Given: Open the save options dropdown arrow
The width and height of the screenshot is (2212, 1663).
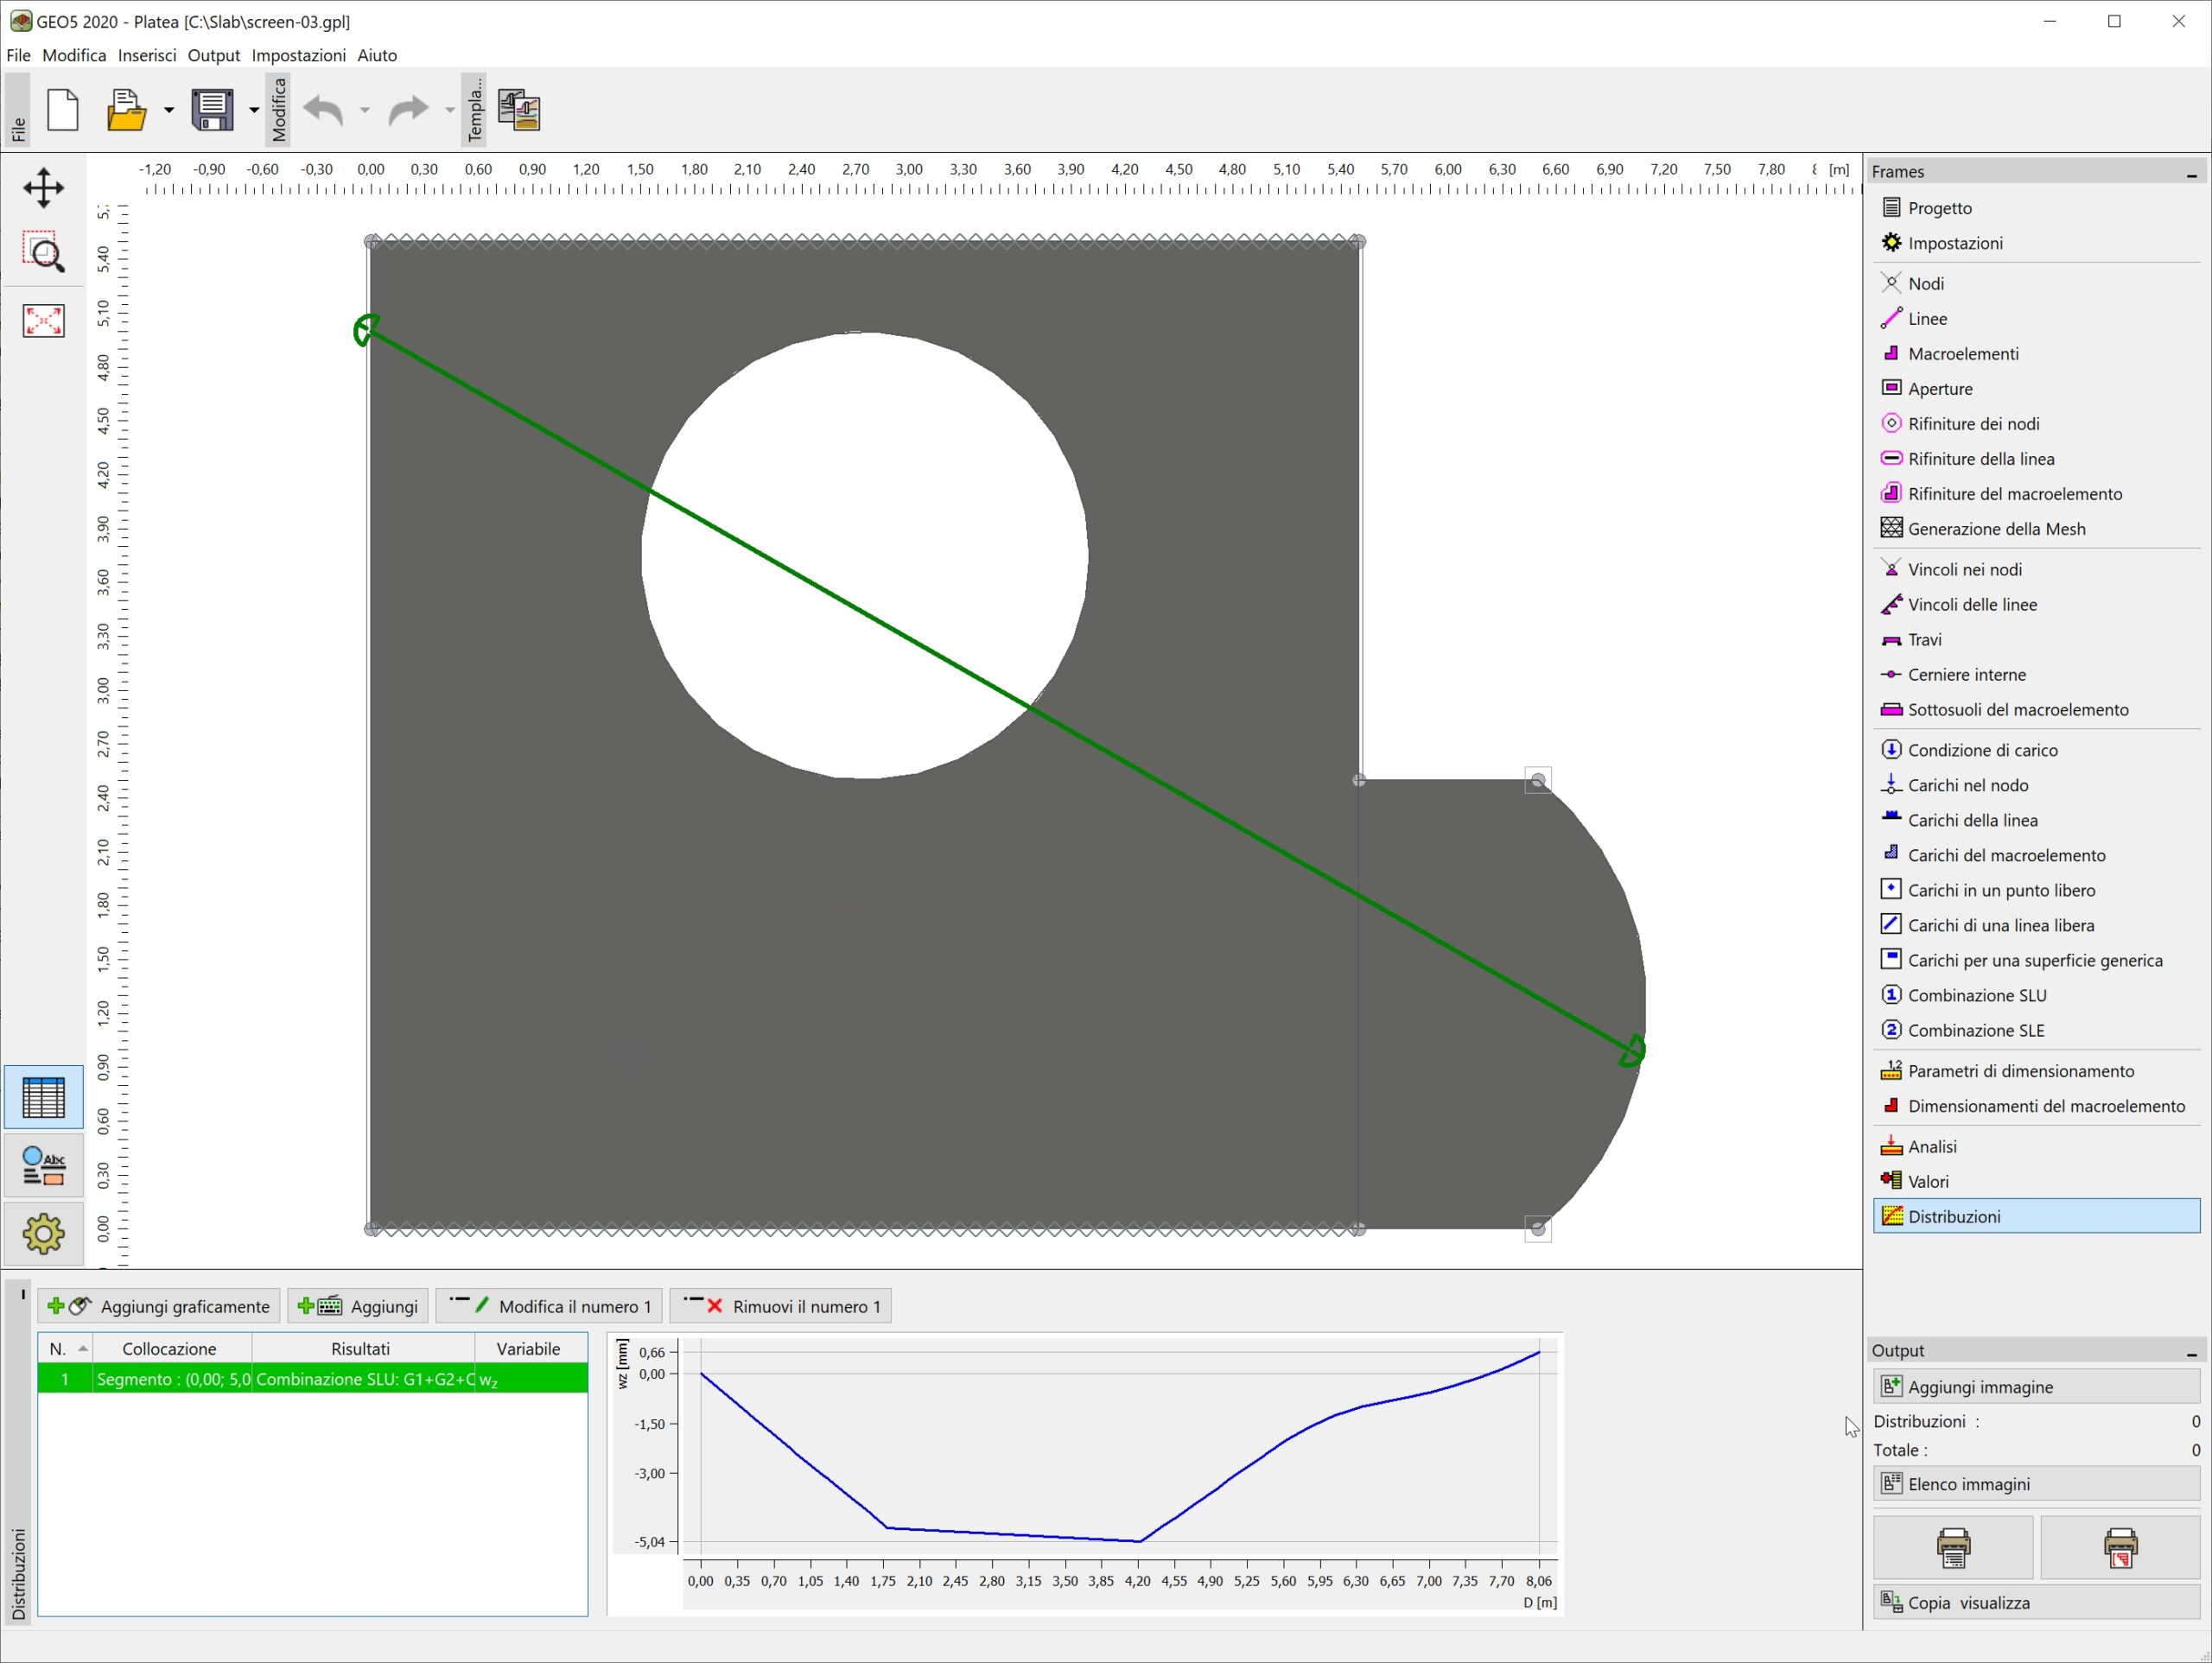Looking at the screenshot, I should coord(254,110).
